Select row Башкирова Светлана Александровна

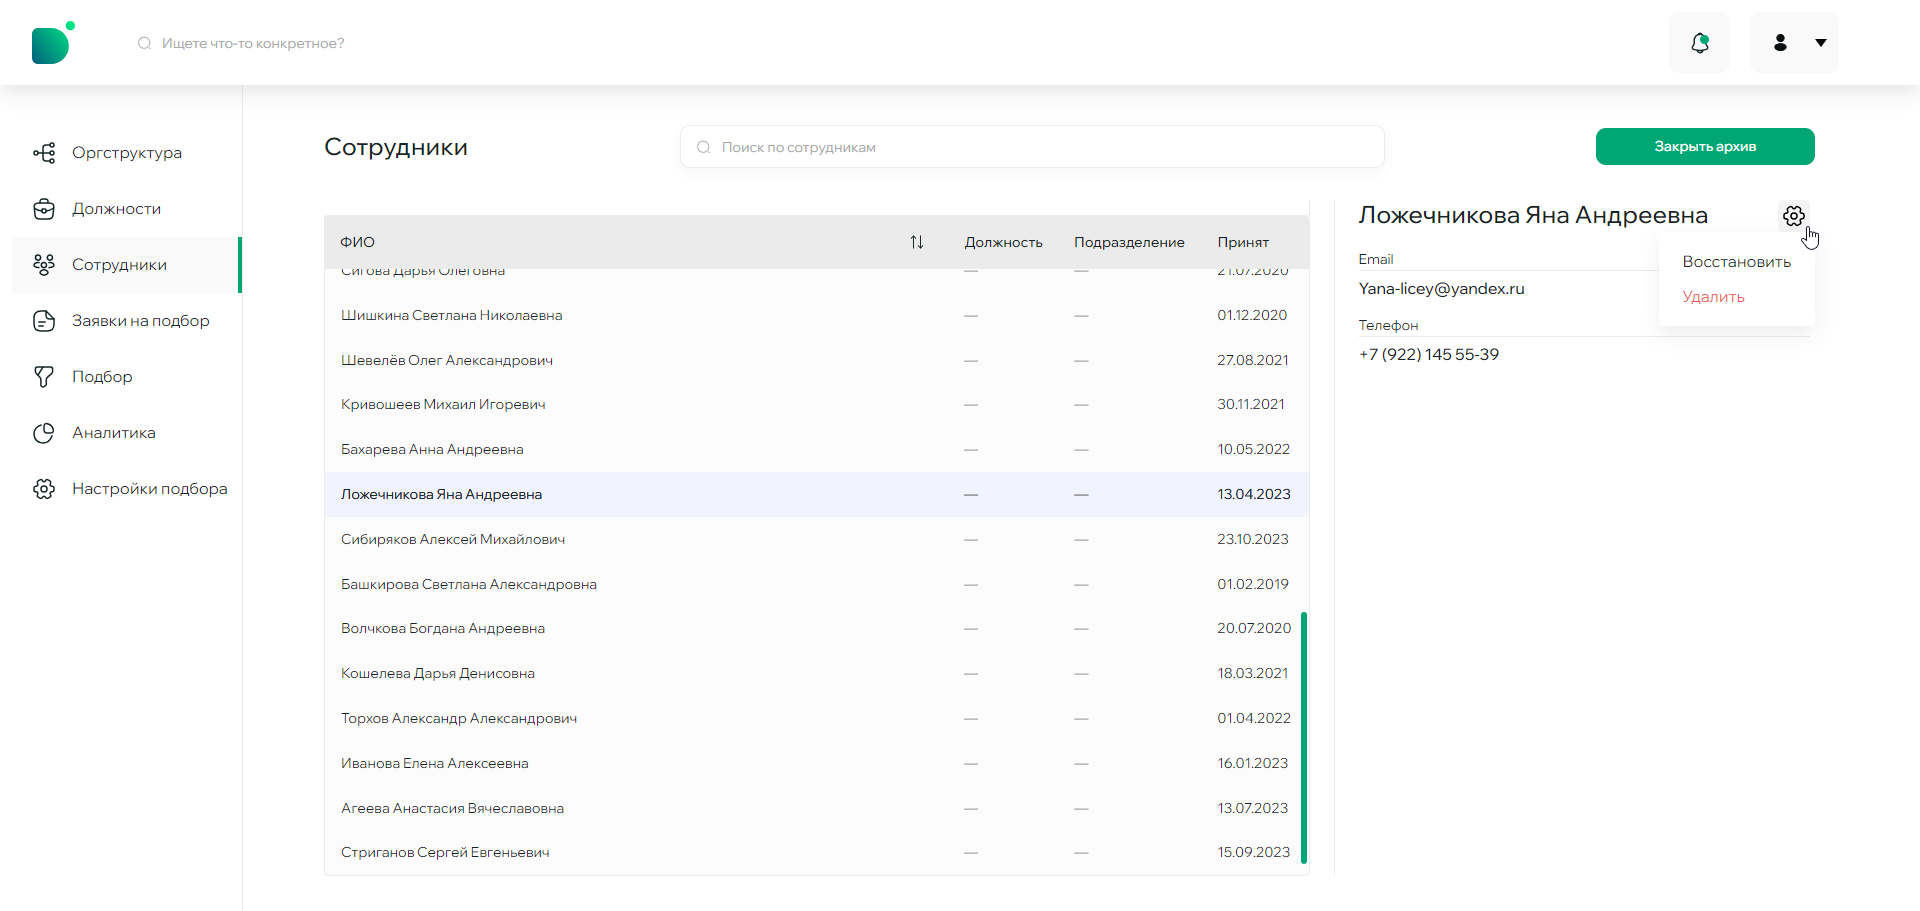pos(816,584)
